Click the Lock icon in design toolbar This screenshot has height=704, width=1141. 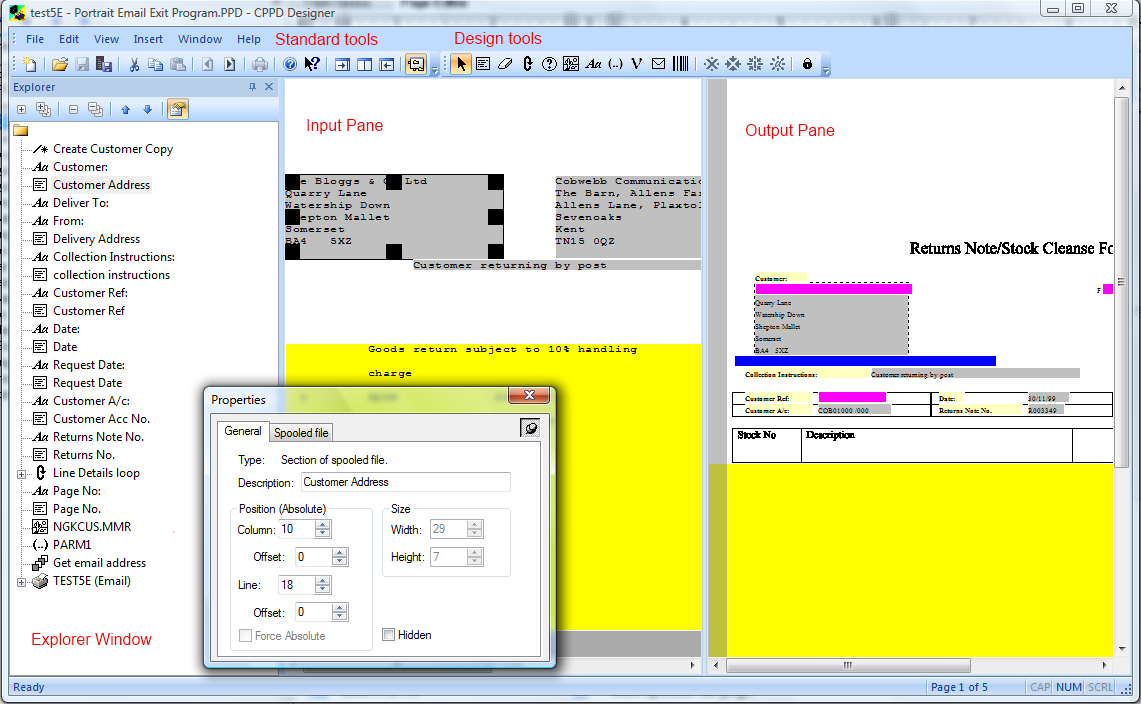(807, 64)
